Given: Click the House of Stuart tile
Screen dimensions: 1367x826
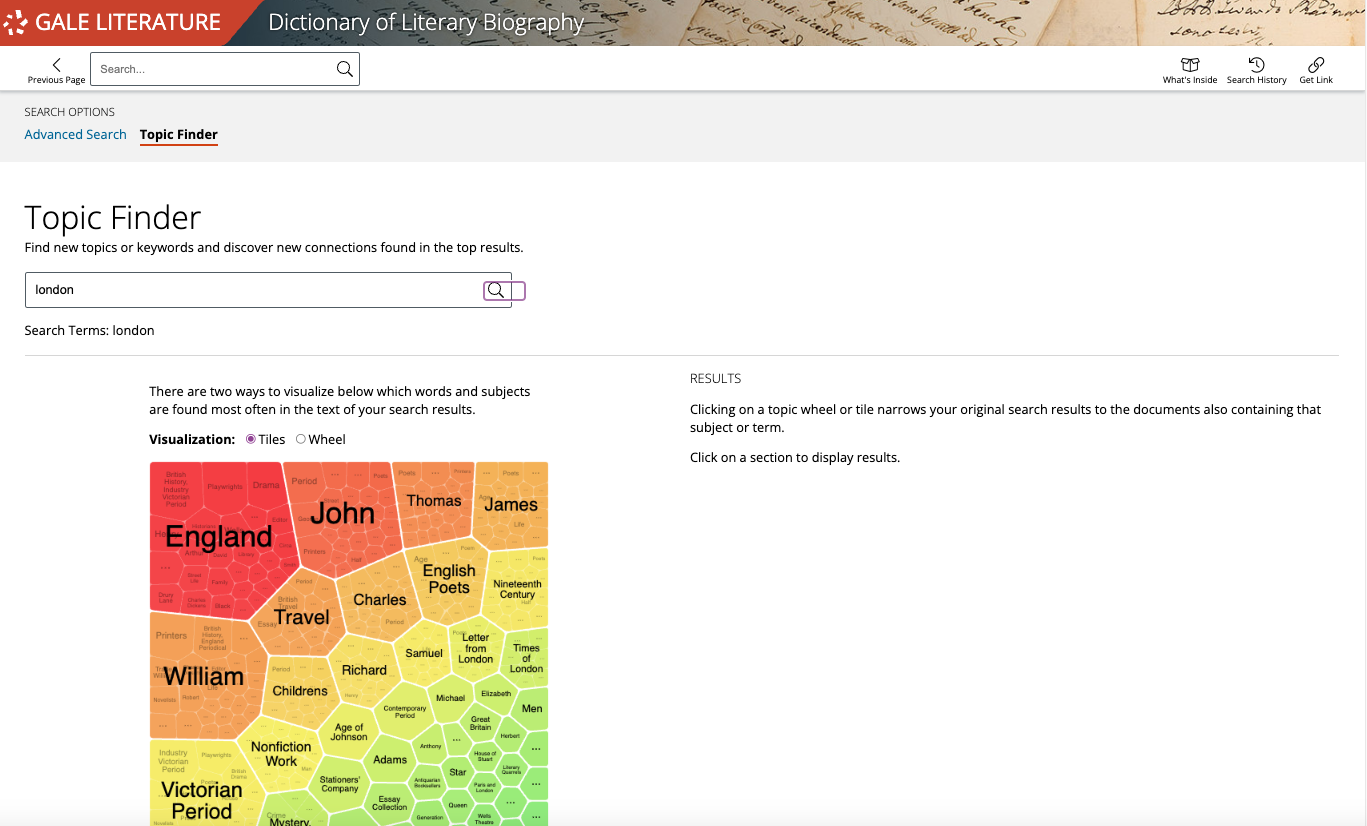Looking at the screenshot, I should [x=485, y=756].
